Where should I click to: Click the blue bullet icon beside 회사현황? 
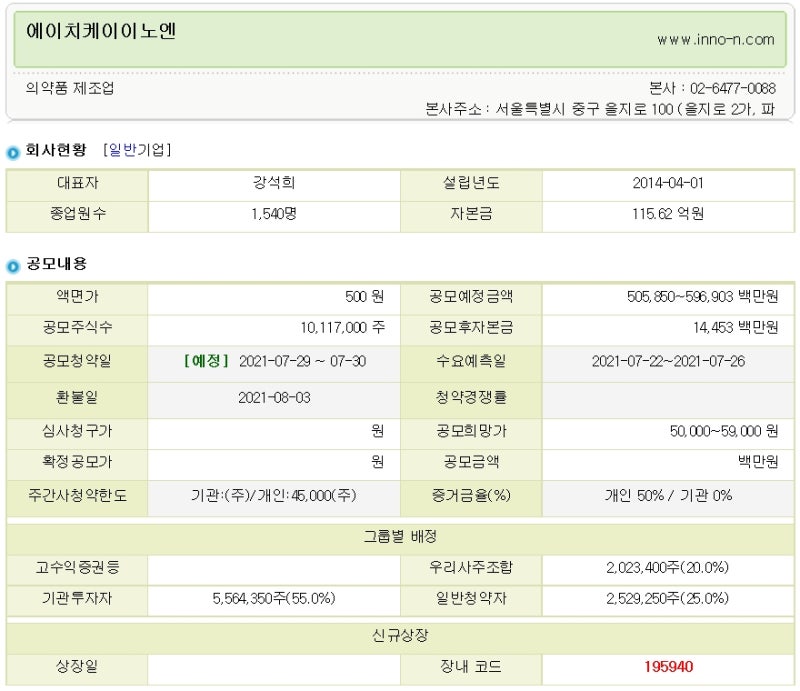coord(13,152)
